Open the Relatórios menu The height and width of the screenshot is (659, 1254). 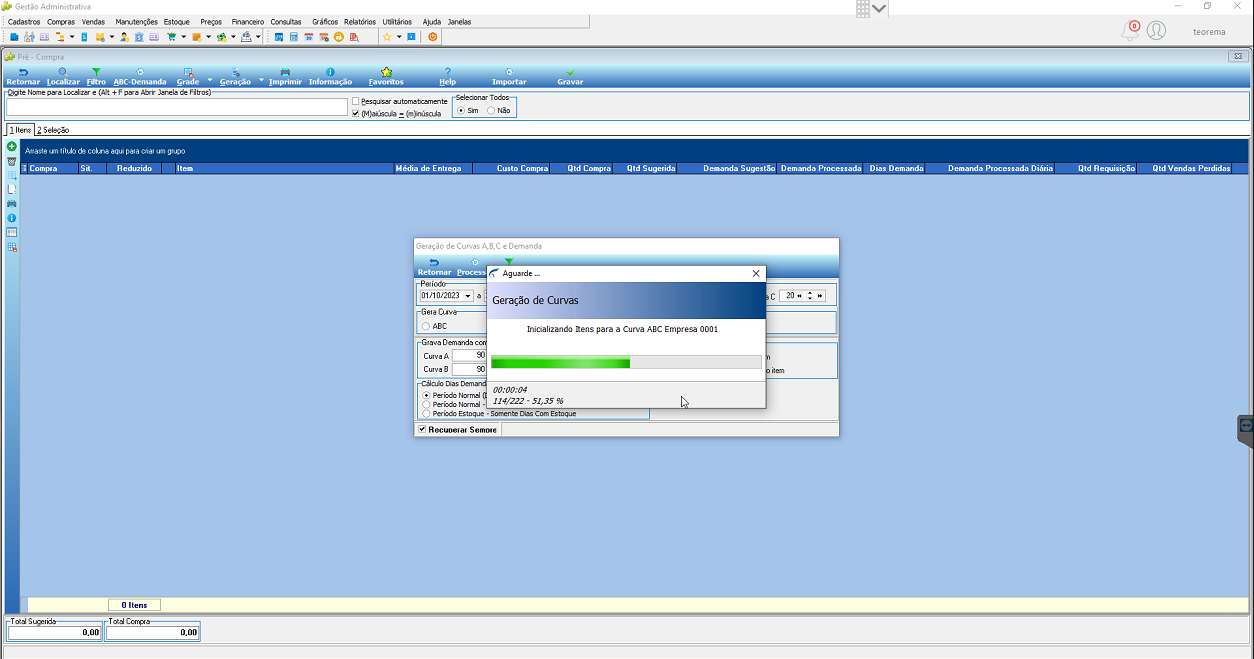(x=359, y=21)
